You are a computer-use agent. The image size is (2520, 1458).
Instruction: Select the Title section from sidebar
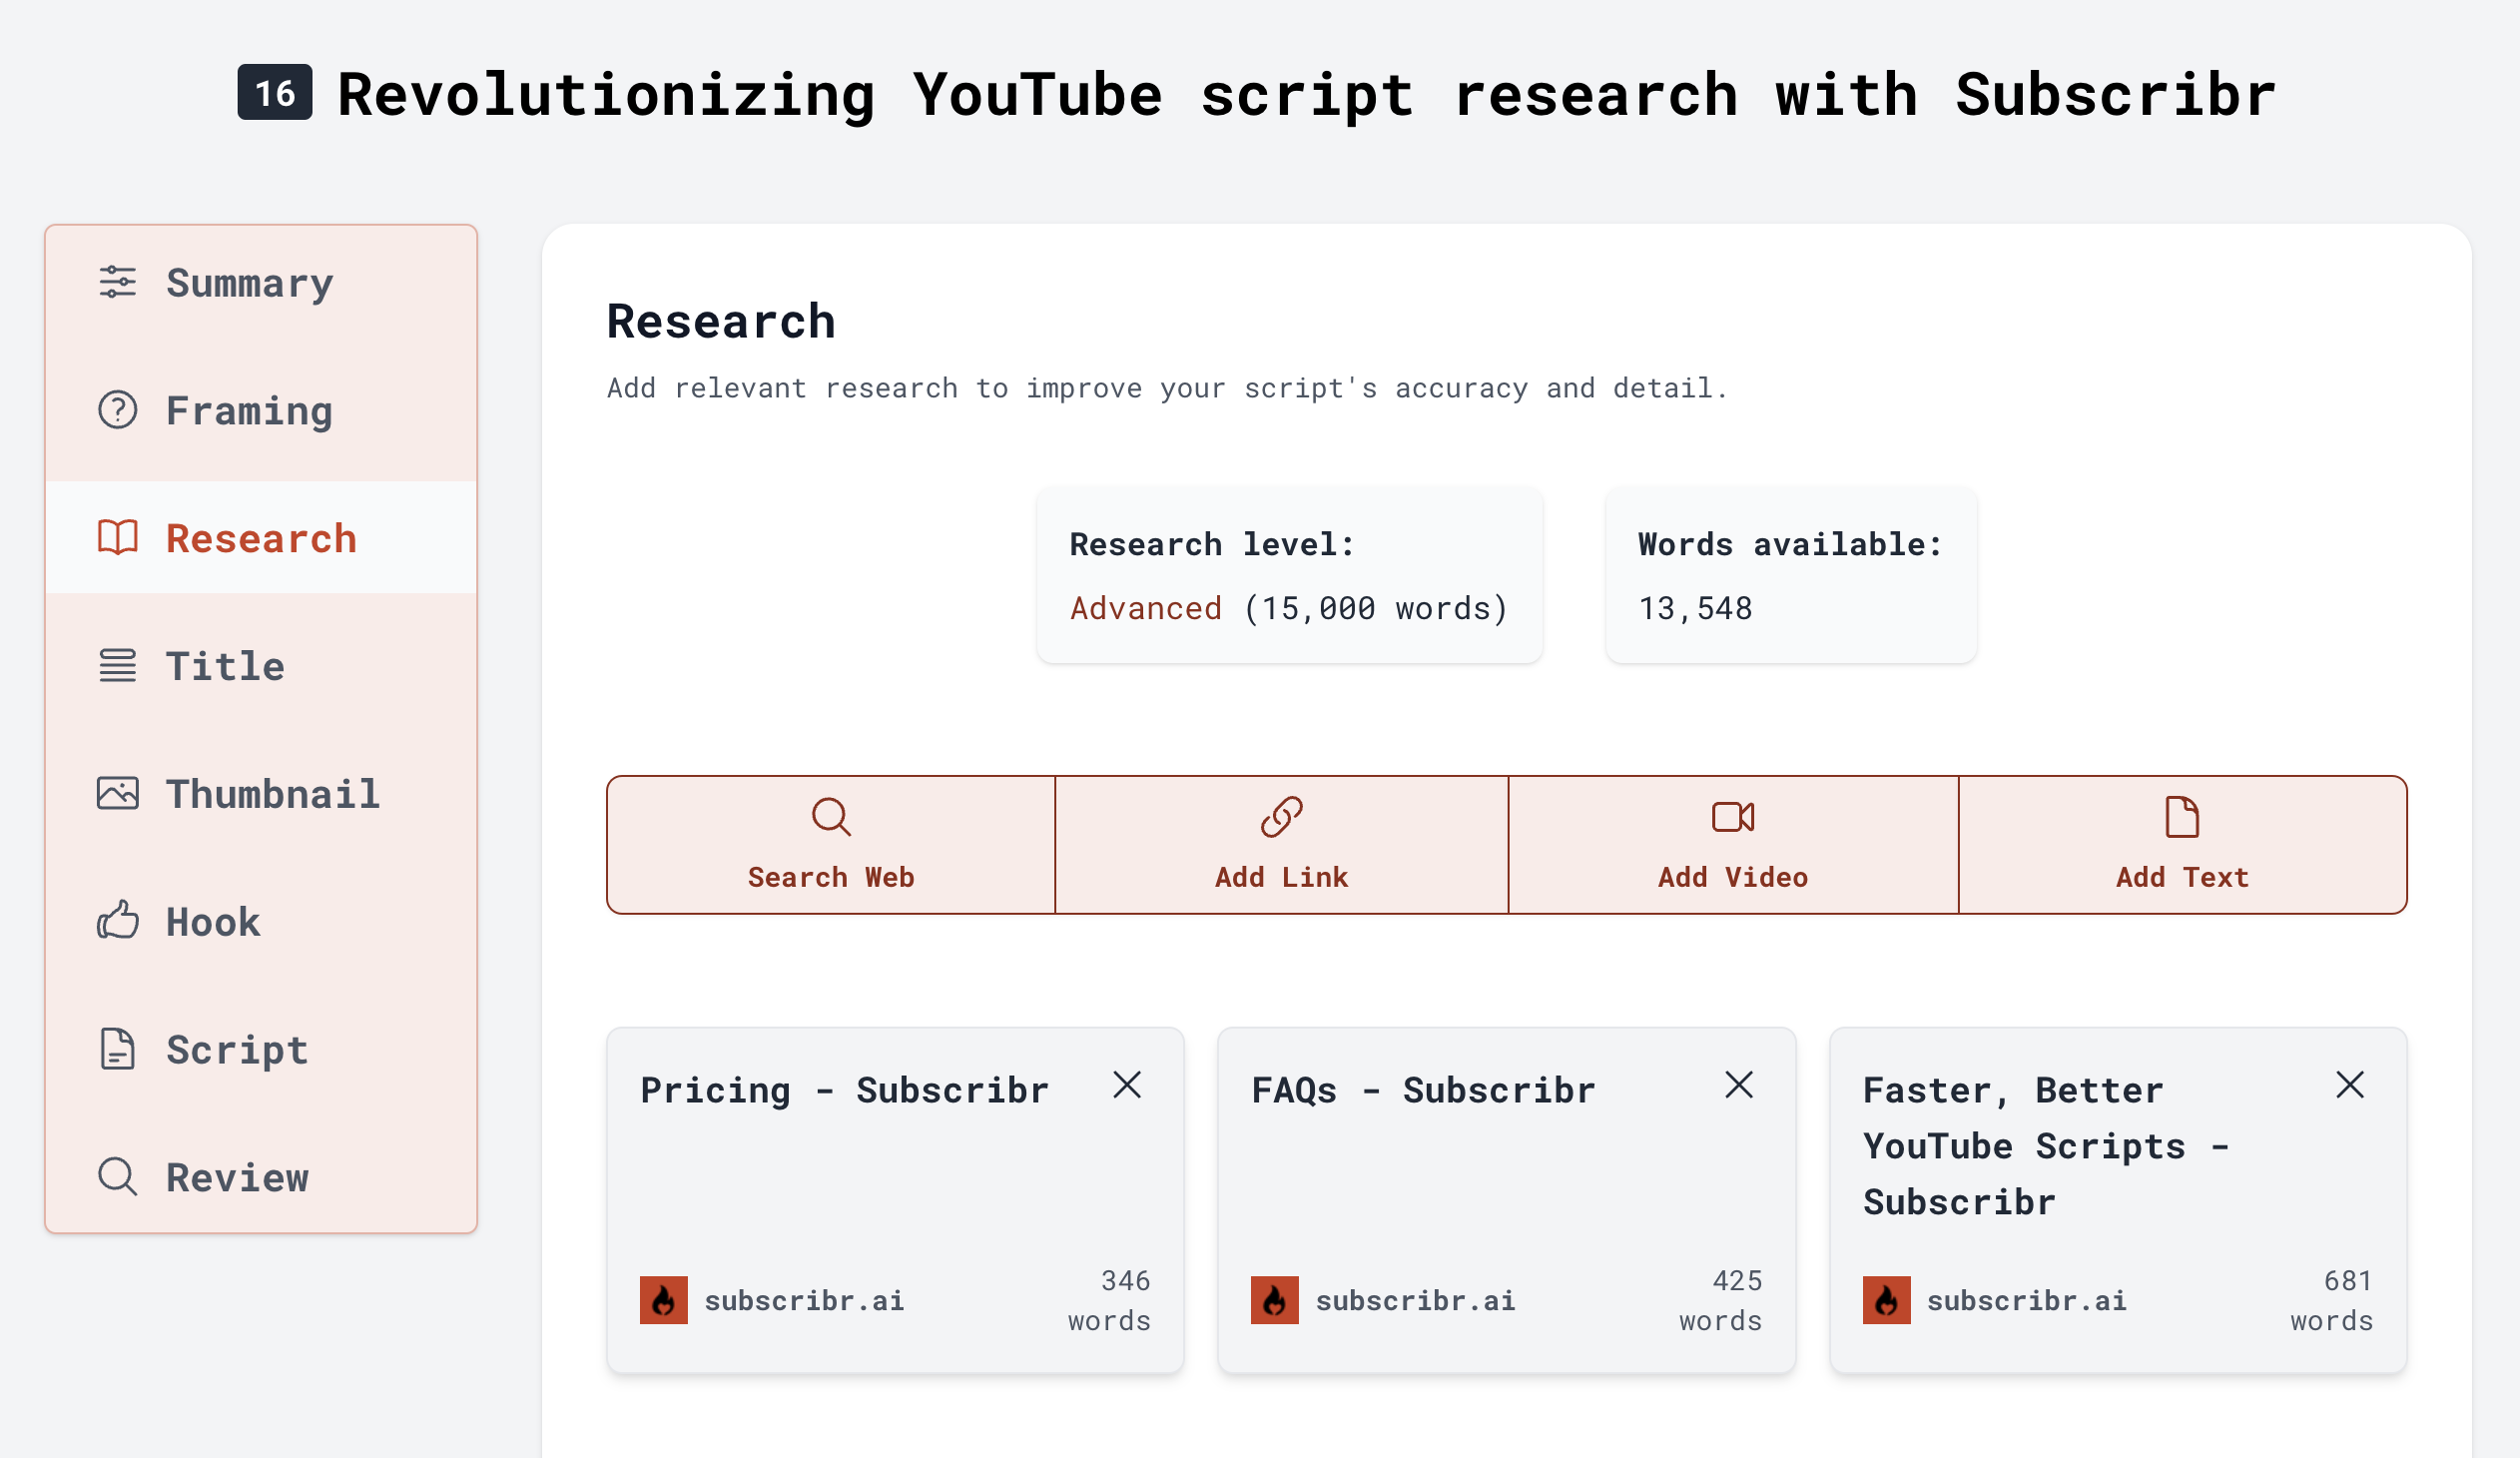click(x=259, y=665)
